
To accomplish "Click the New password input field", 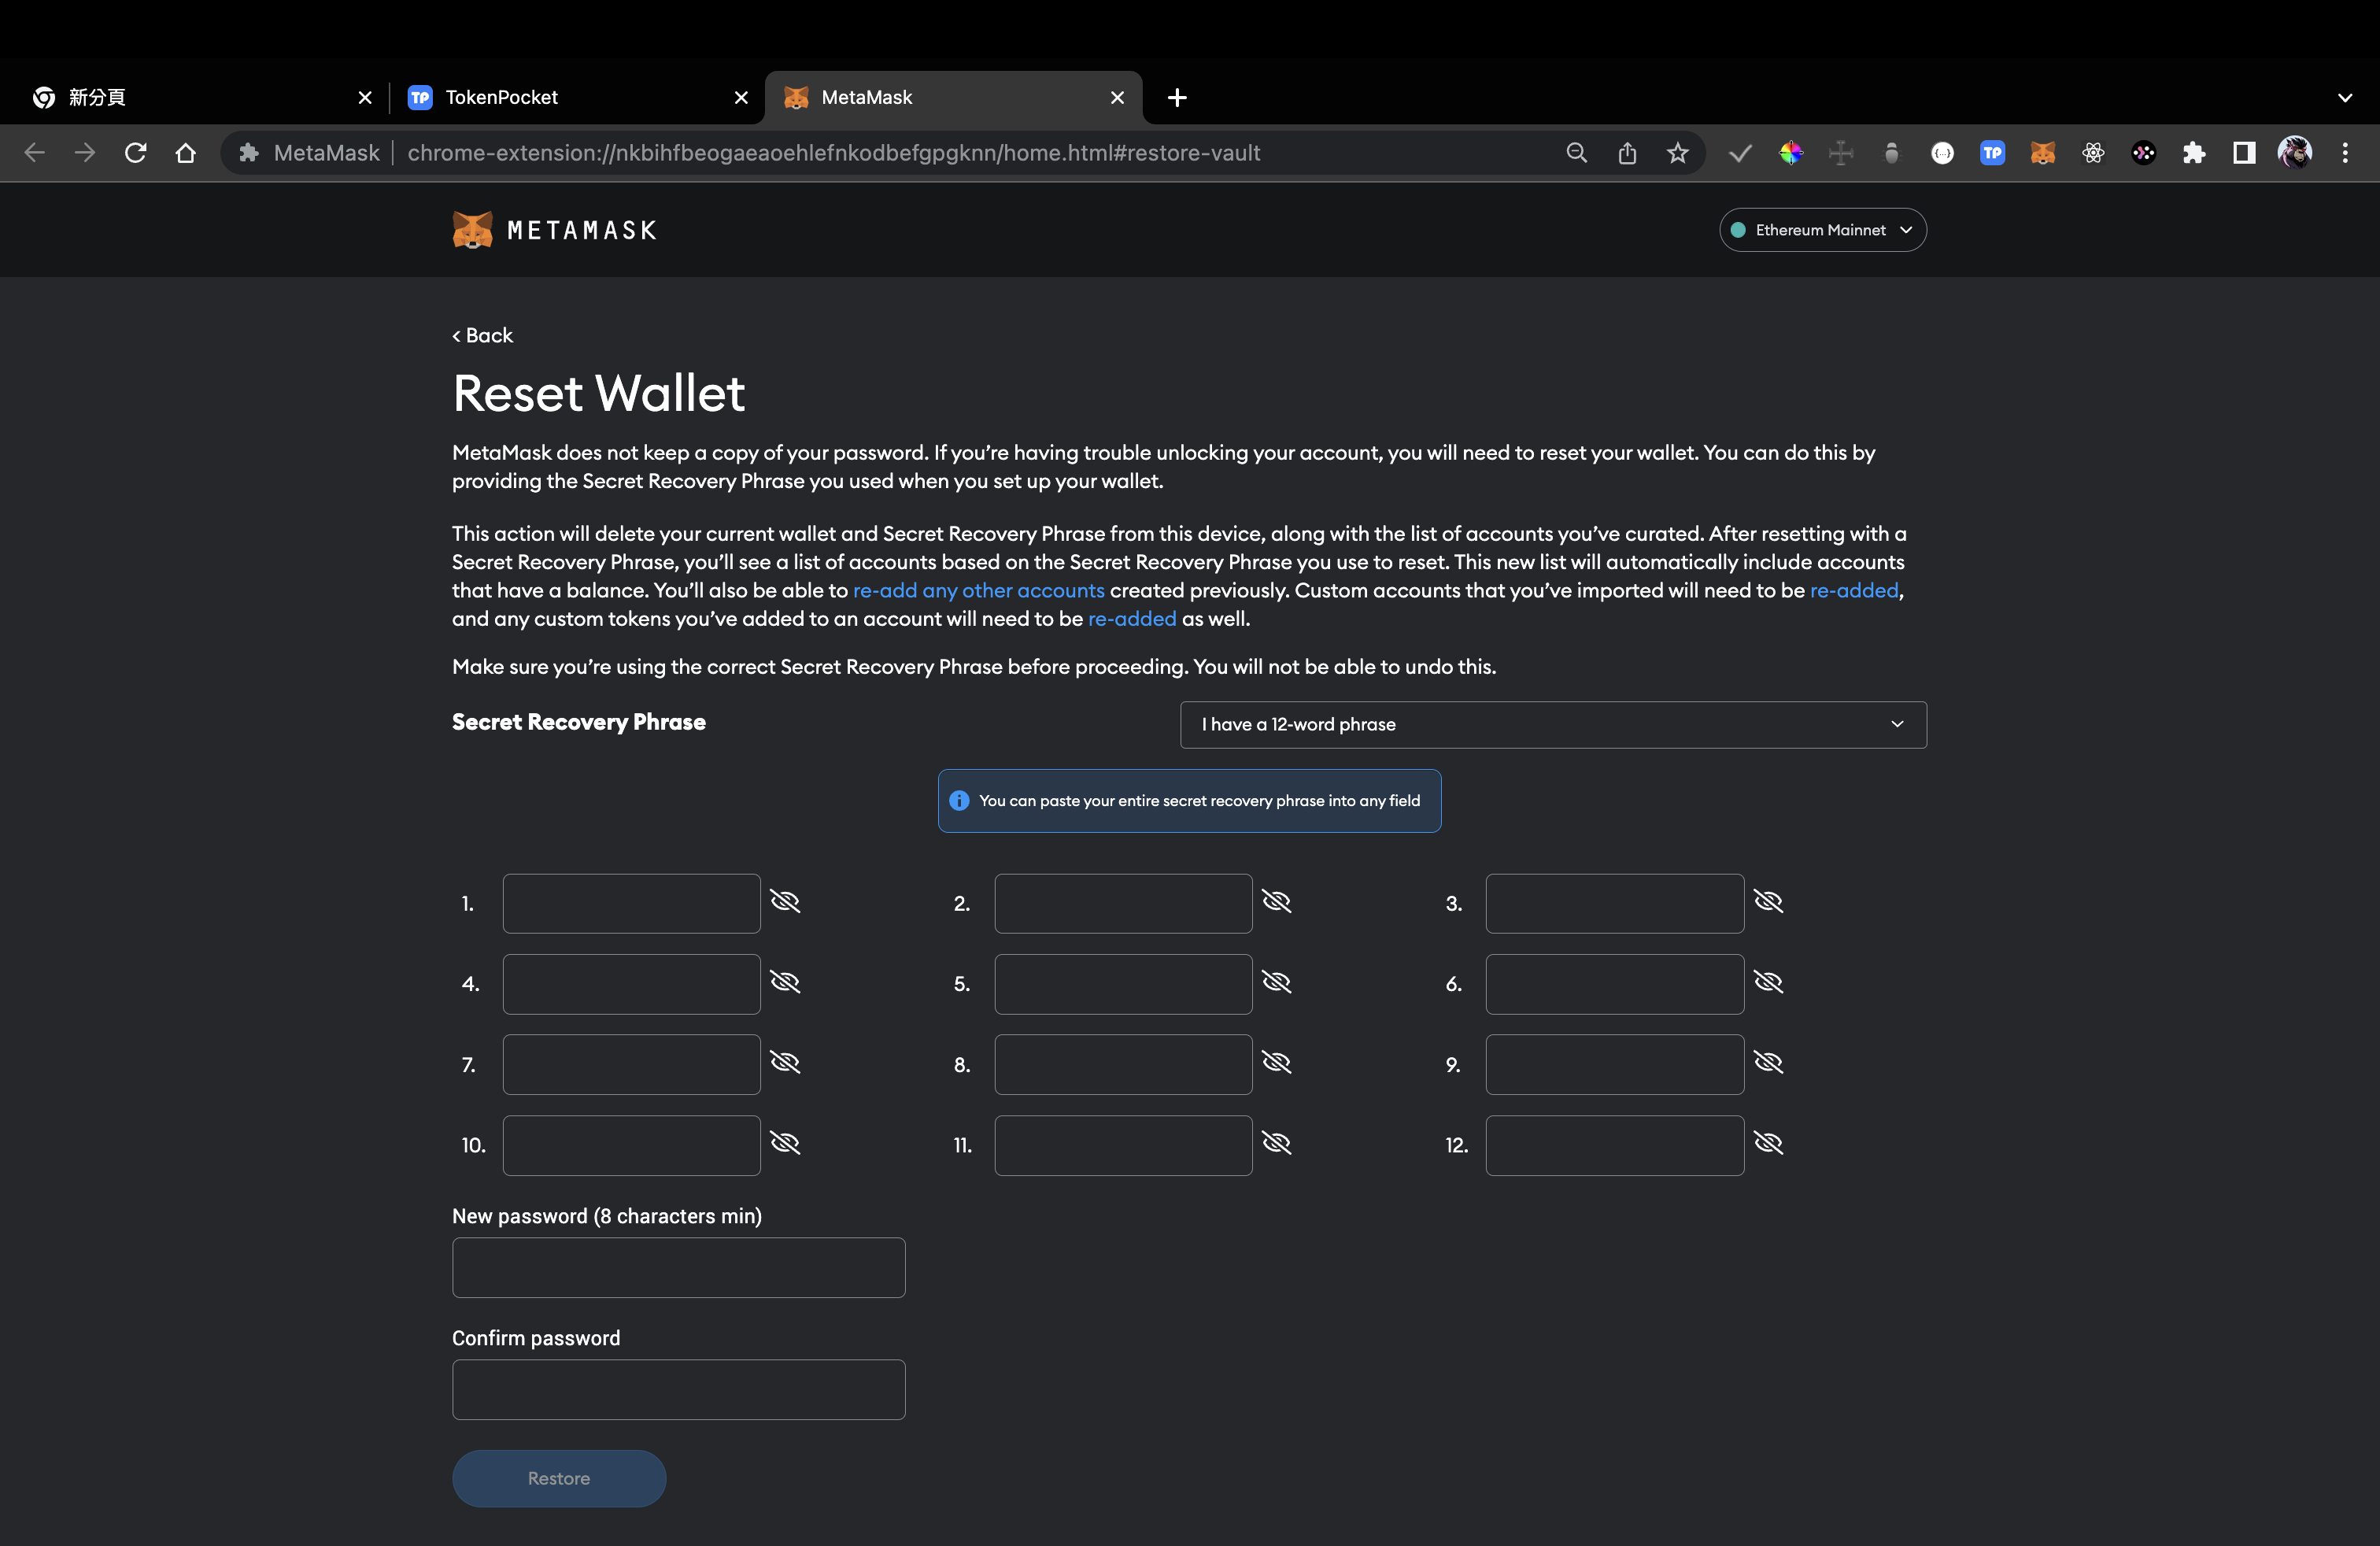I will 678,1267.
